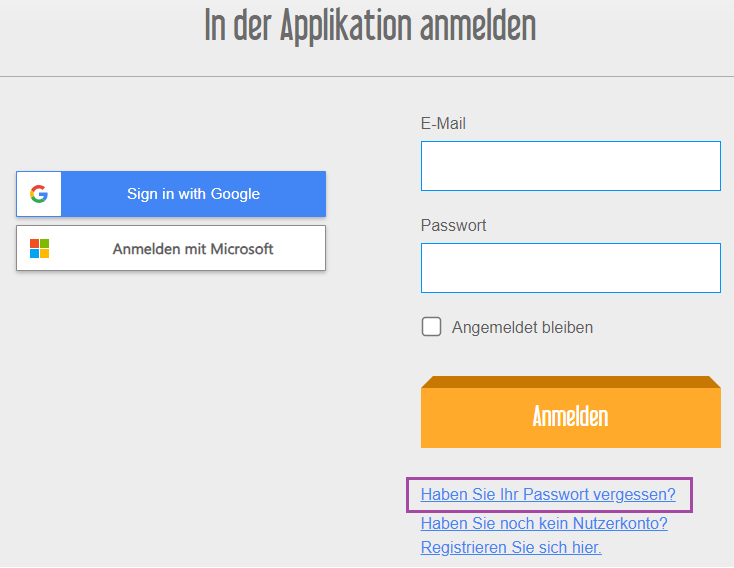Enable the "Angemeldet bleiben" checkbox
Image resolution: width=734 pixels, height=568 pixels.
pyautogui.click(x=431, y=327)
